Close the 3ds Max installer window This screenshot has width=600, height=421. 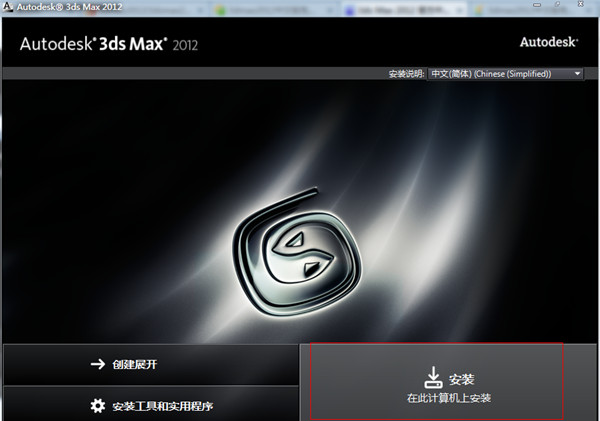(580, 4)
